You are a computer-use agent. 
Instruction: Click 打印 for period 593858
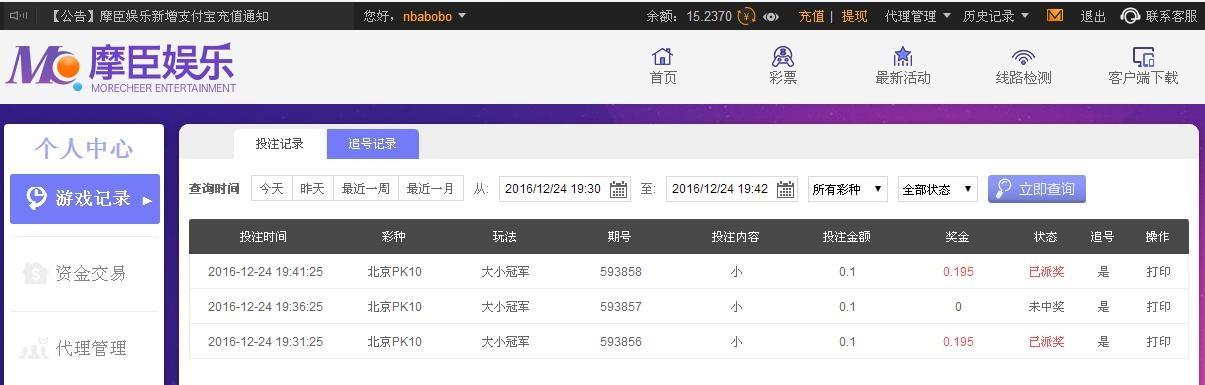click(x=1158, y=272)
